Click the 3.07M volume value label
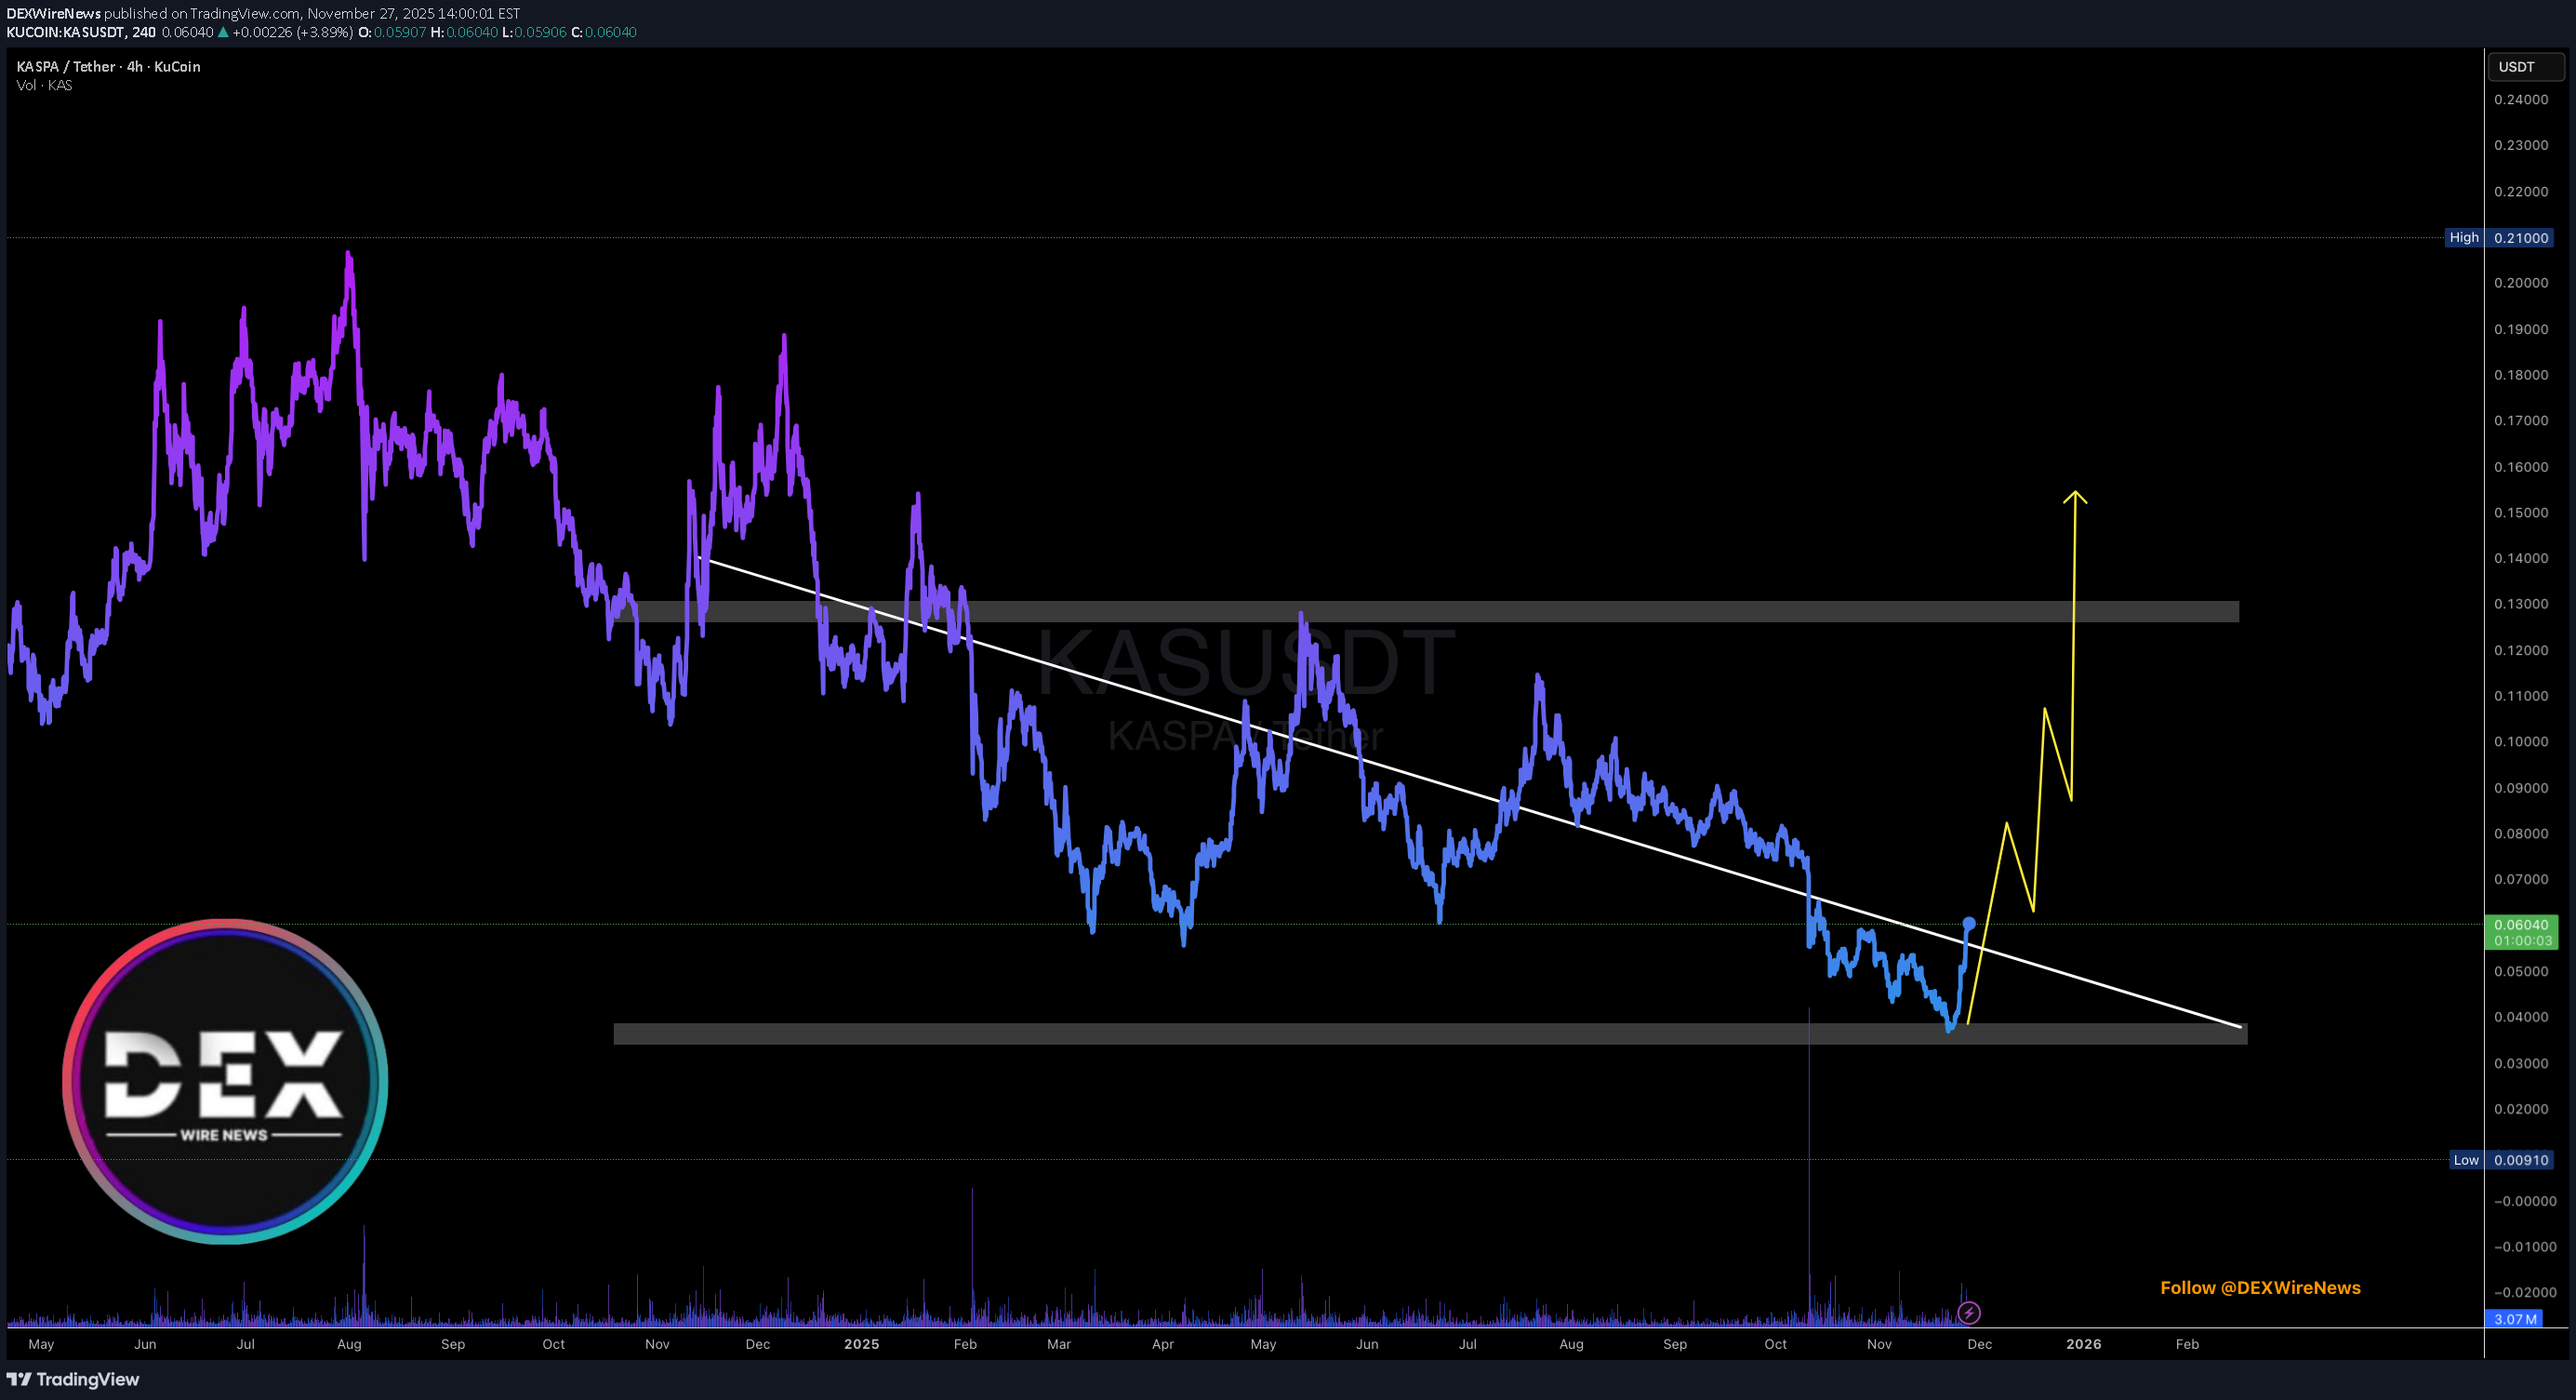This screenshot has width=2576, height=1400. (2514, 1319)
